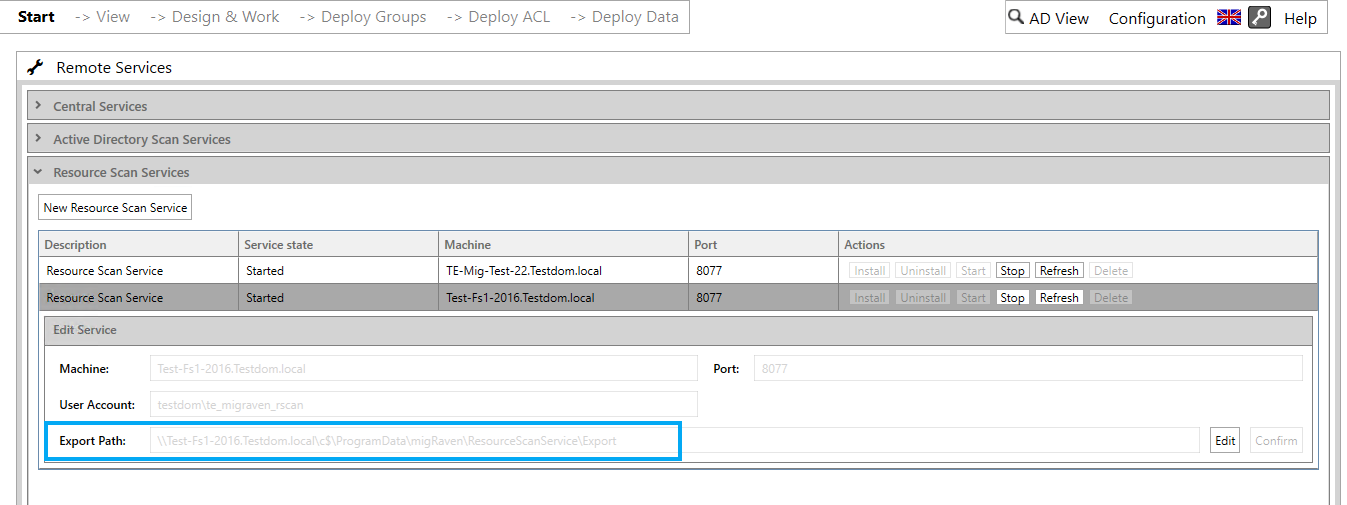The image size is (1347, 505).
Task: Go to the Deploy Groups step
Action: click(363, 17)
